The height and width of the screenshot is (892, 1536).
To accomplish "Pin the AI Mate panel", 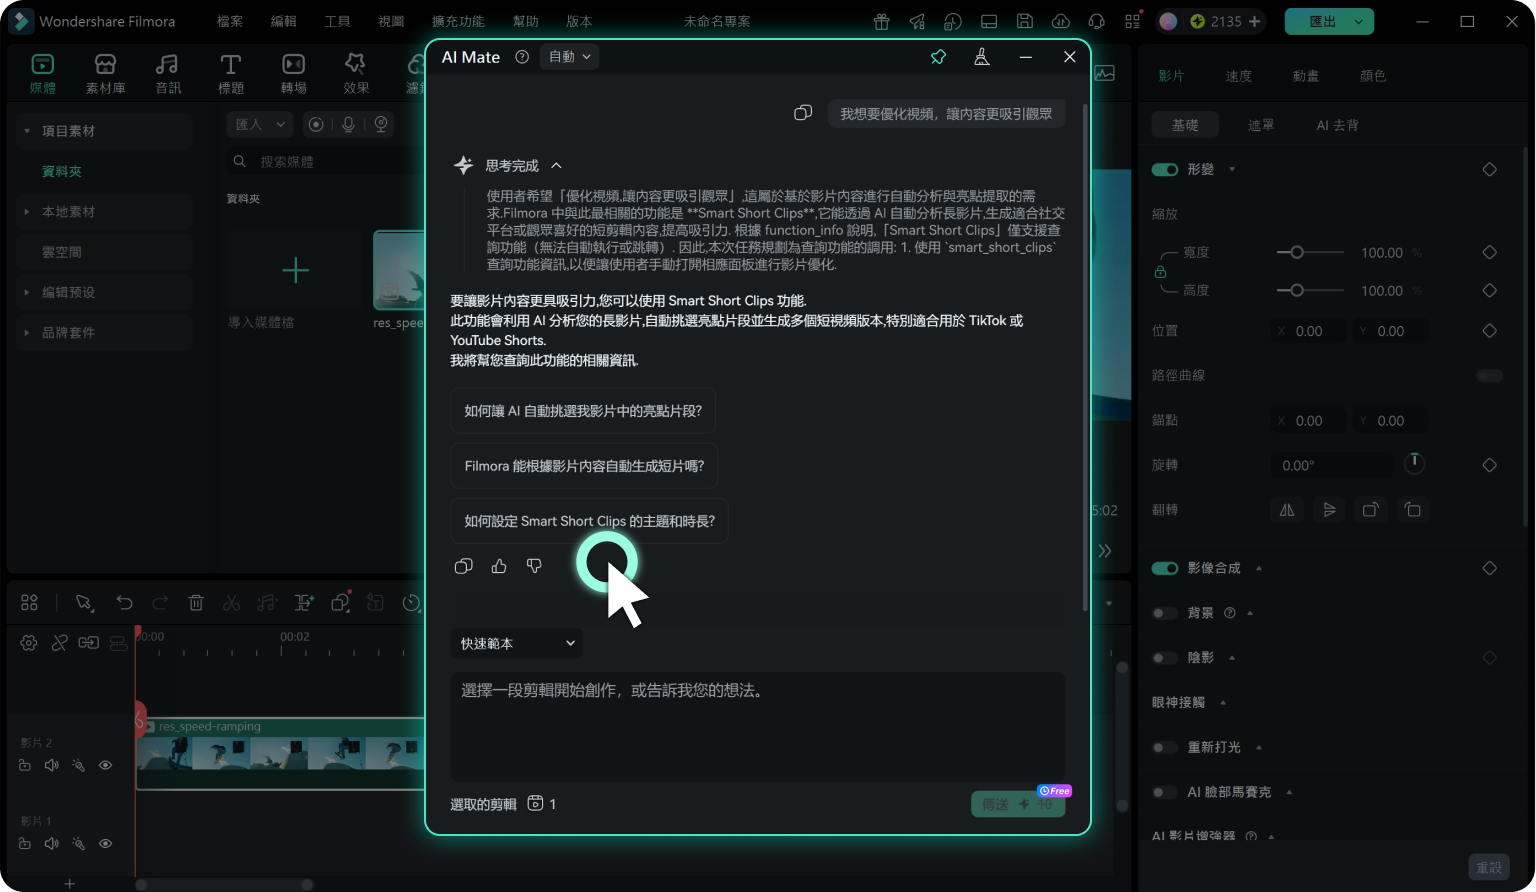I will tap(938, 57).
